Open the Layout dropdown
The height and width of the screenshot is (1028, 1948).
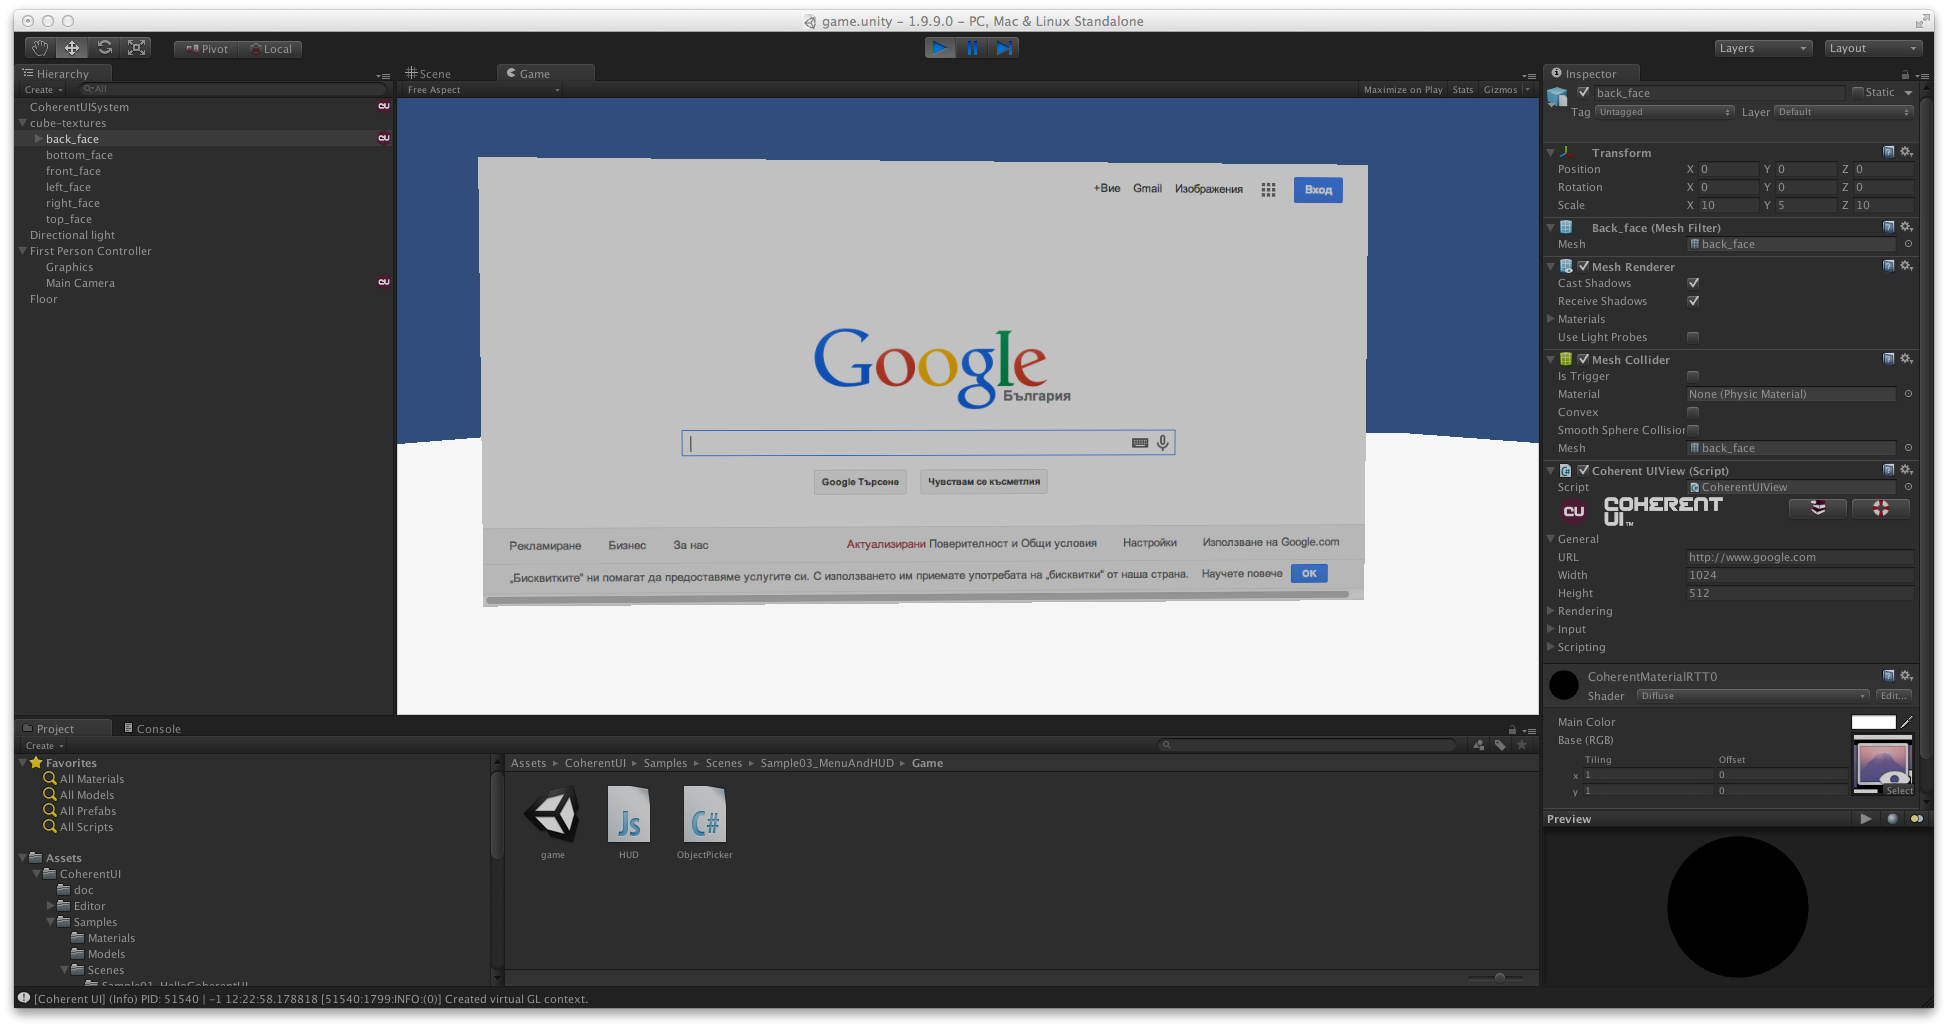pyautogui.click(x=1873, y=48)
